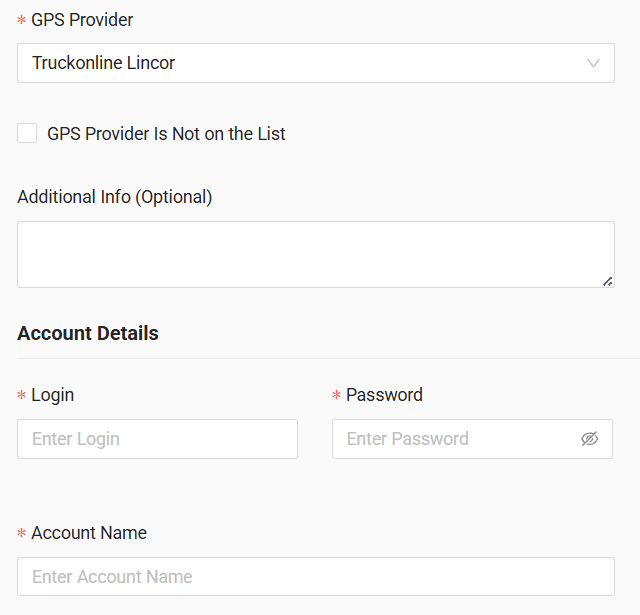Click the Additional Info (Optional) label
The width and height of the screenshot is (640, 615).
click(x=115, y=197)
